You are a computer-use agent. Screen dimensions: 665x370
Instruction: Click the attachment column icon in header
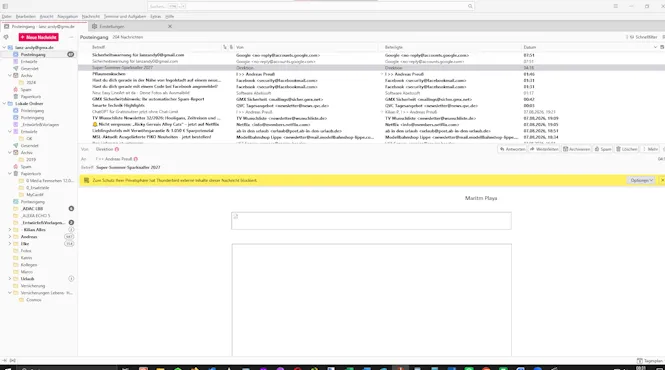click(x=231, y=47)
